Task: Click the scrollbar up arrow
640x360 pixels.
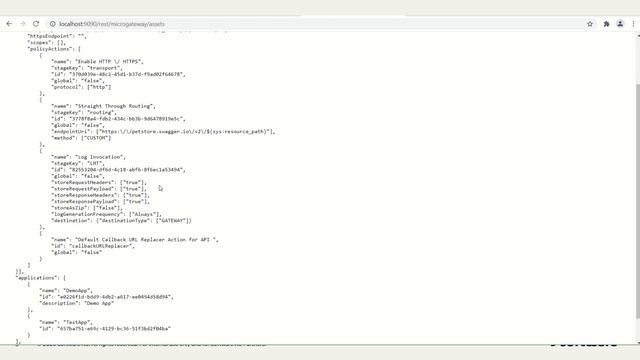Action: click(638, 36)
